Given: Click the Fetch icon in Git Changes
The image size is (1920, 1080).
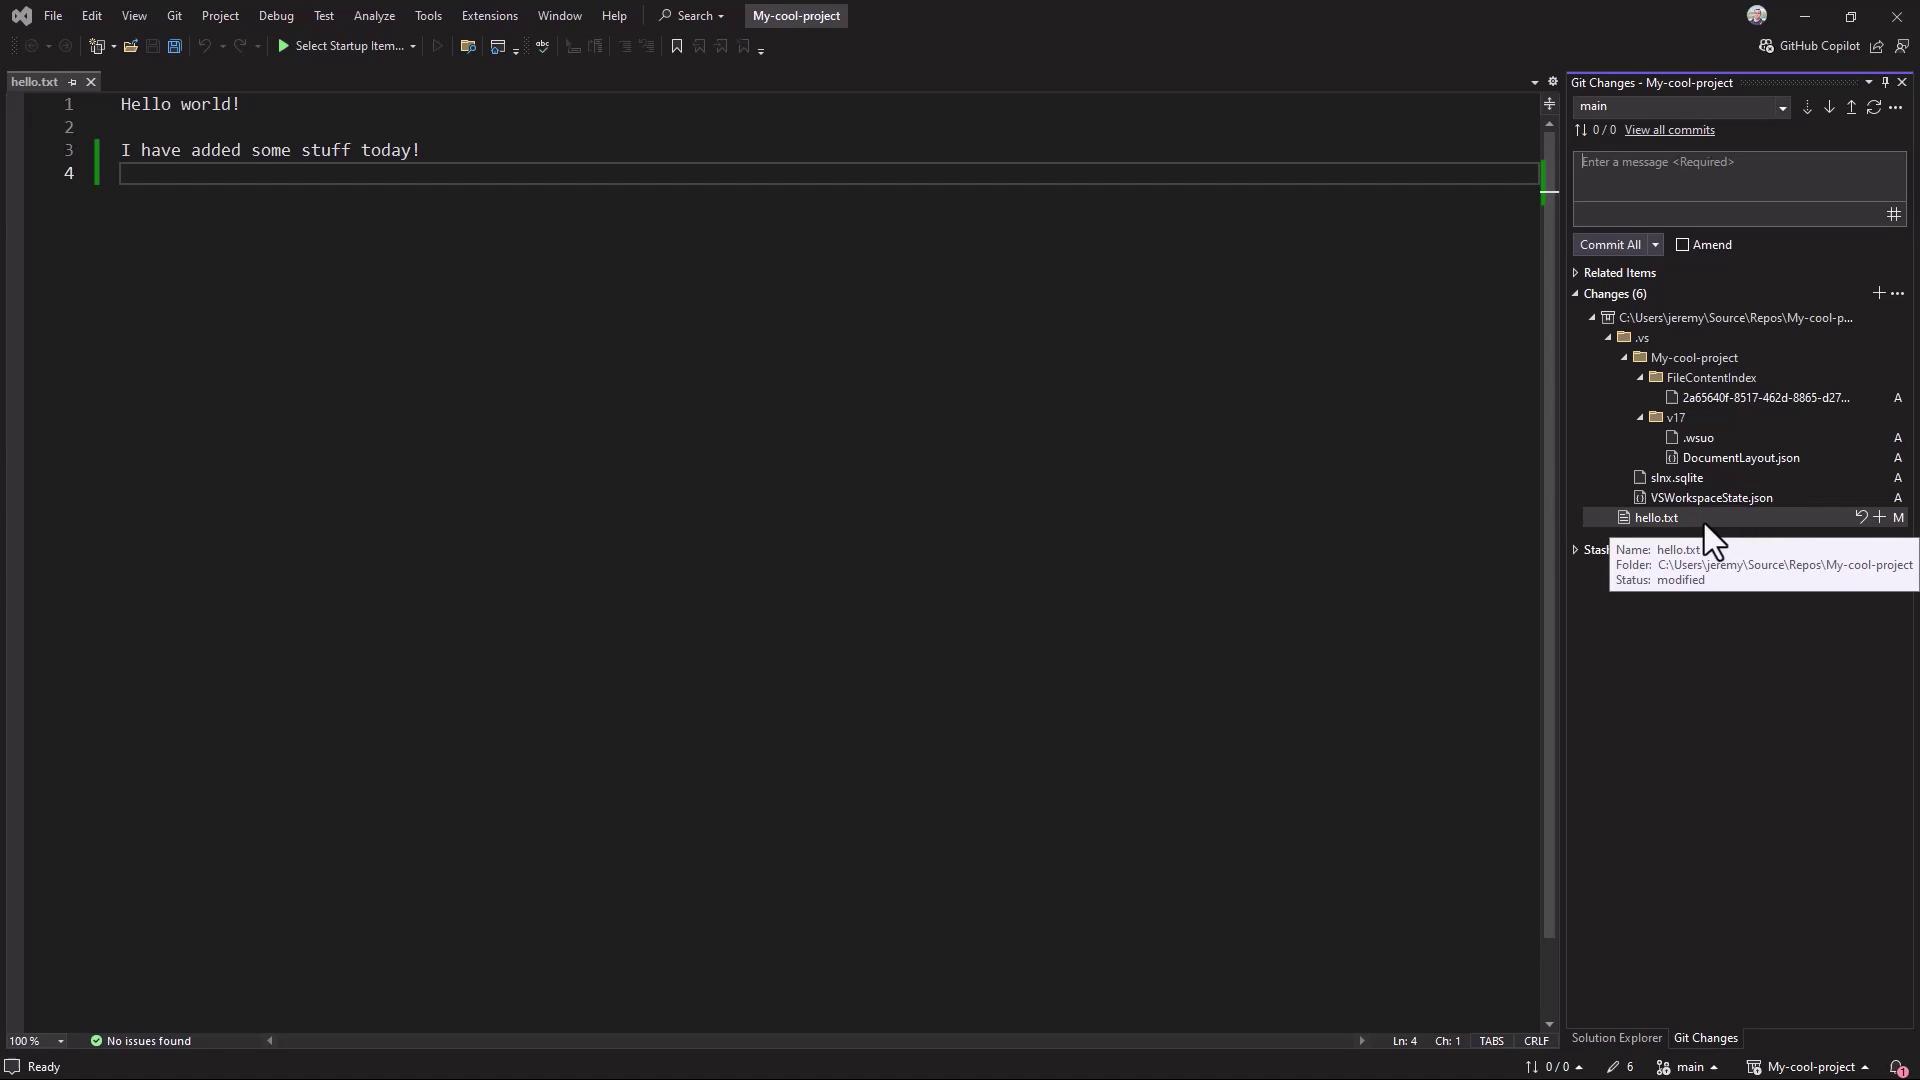Looking at the screenshot, I should click(x=1807, y=107).
